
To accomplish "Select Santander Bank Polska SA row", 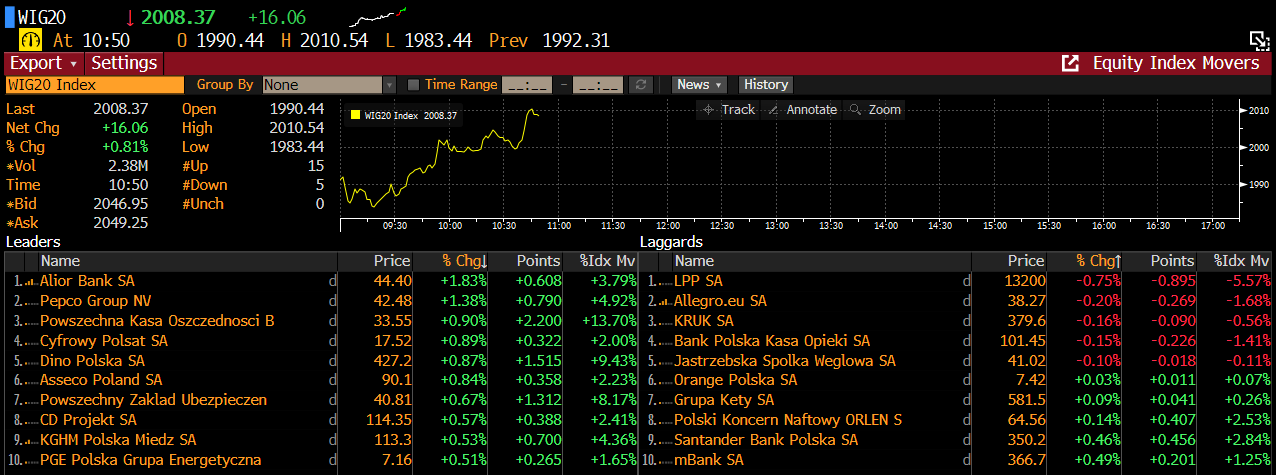I will pyautogui.click(x=956, y=440).
